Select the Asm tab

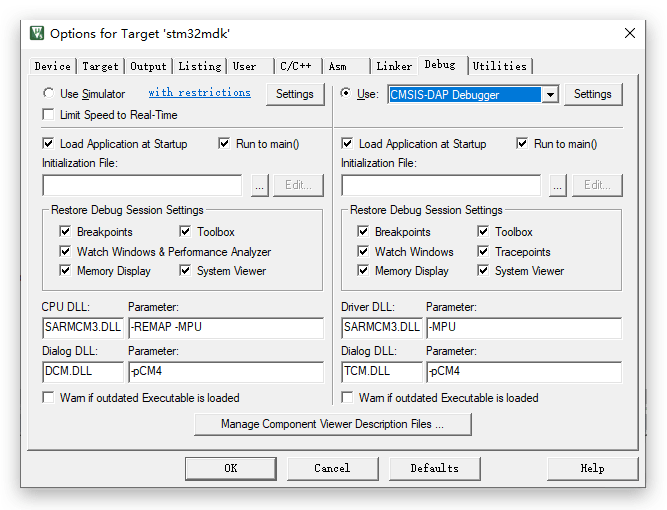coord(345,66)
